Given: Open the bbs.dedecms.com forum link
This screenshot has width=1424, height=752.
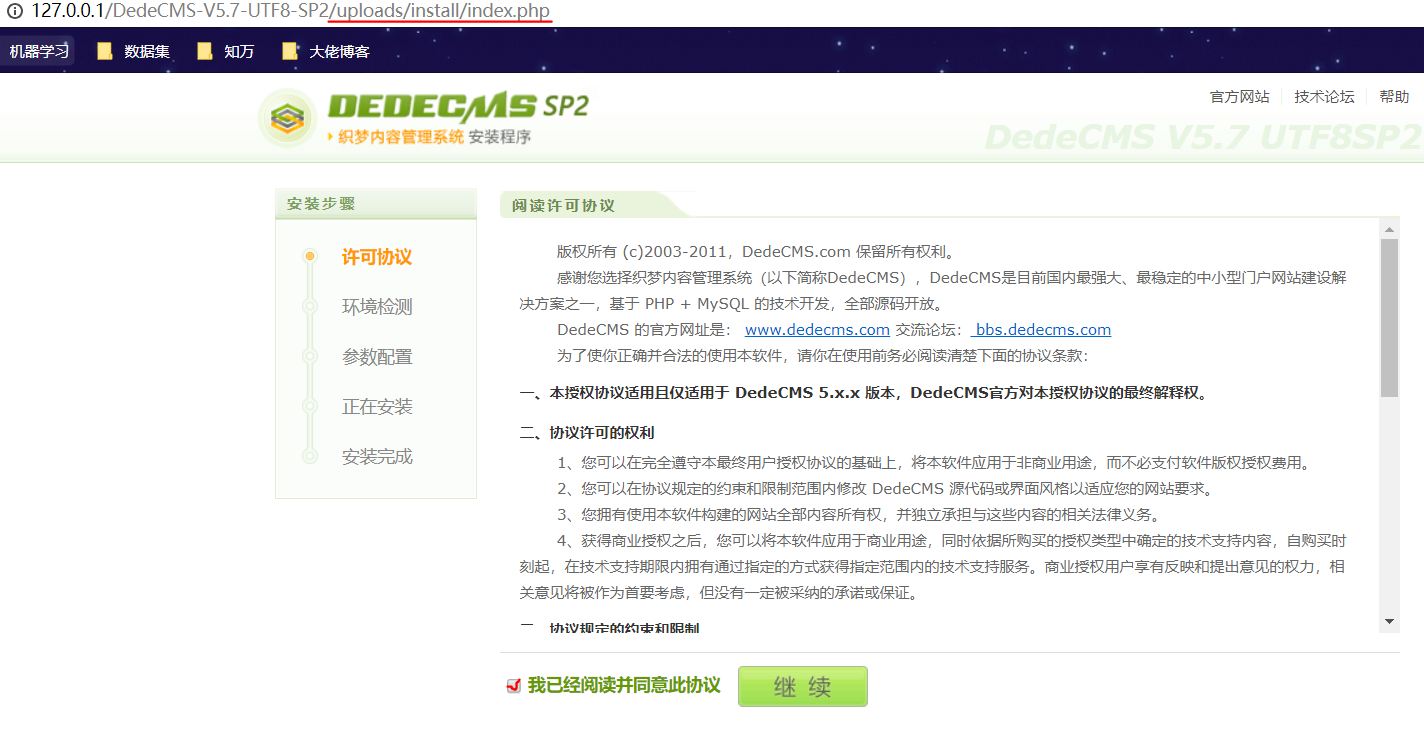Looking at the screenshot, I should tap(1042, 328).
